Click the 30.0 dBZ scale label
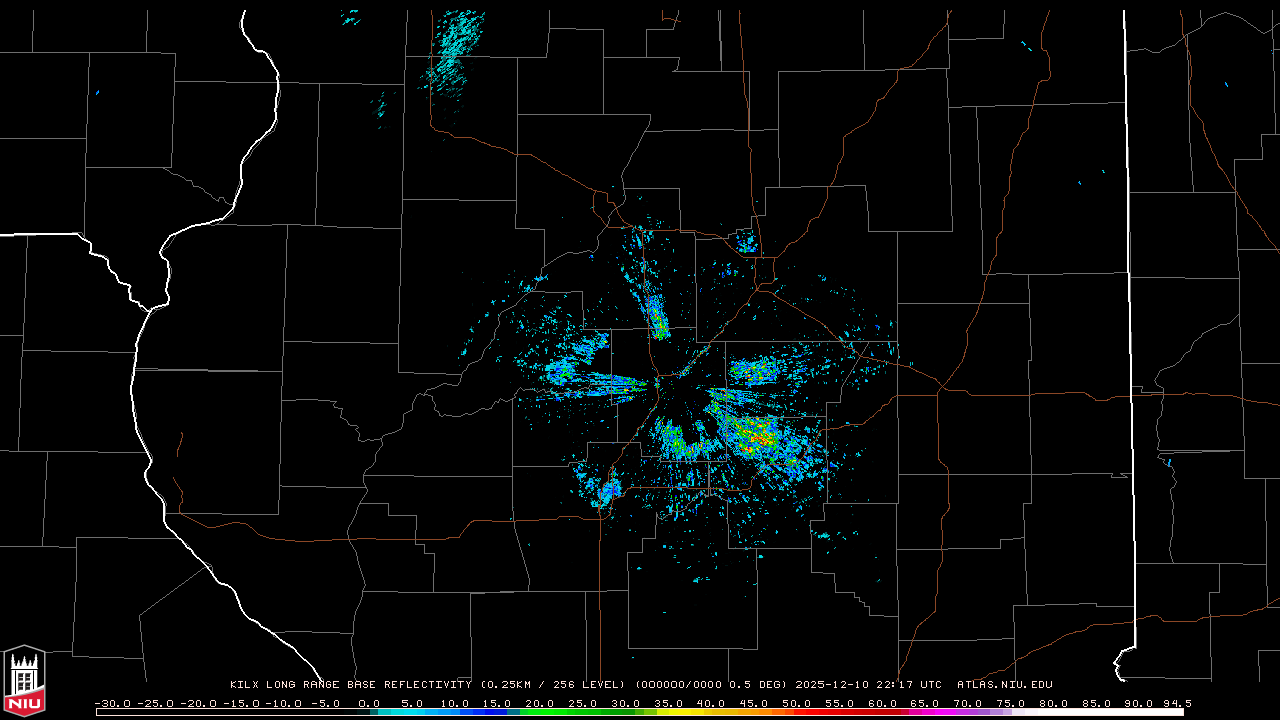Image resolution: width=1280 pixels, height=720 pixels. [x=626, y=703]
